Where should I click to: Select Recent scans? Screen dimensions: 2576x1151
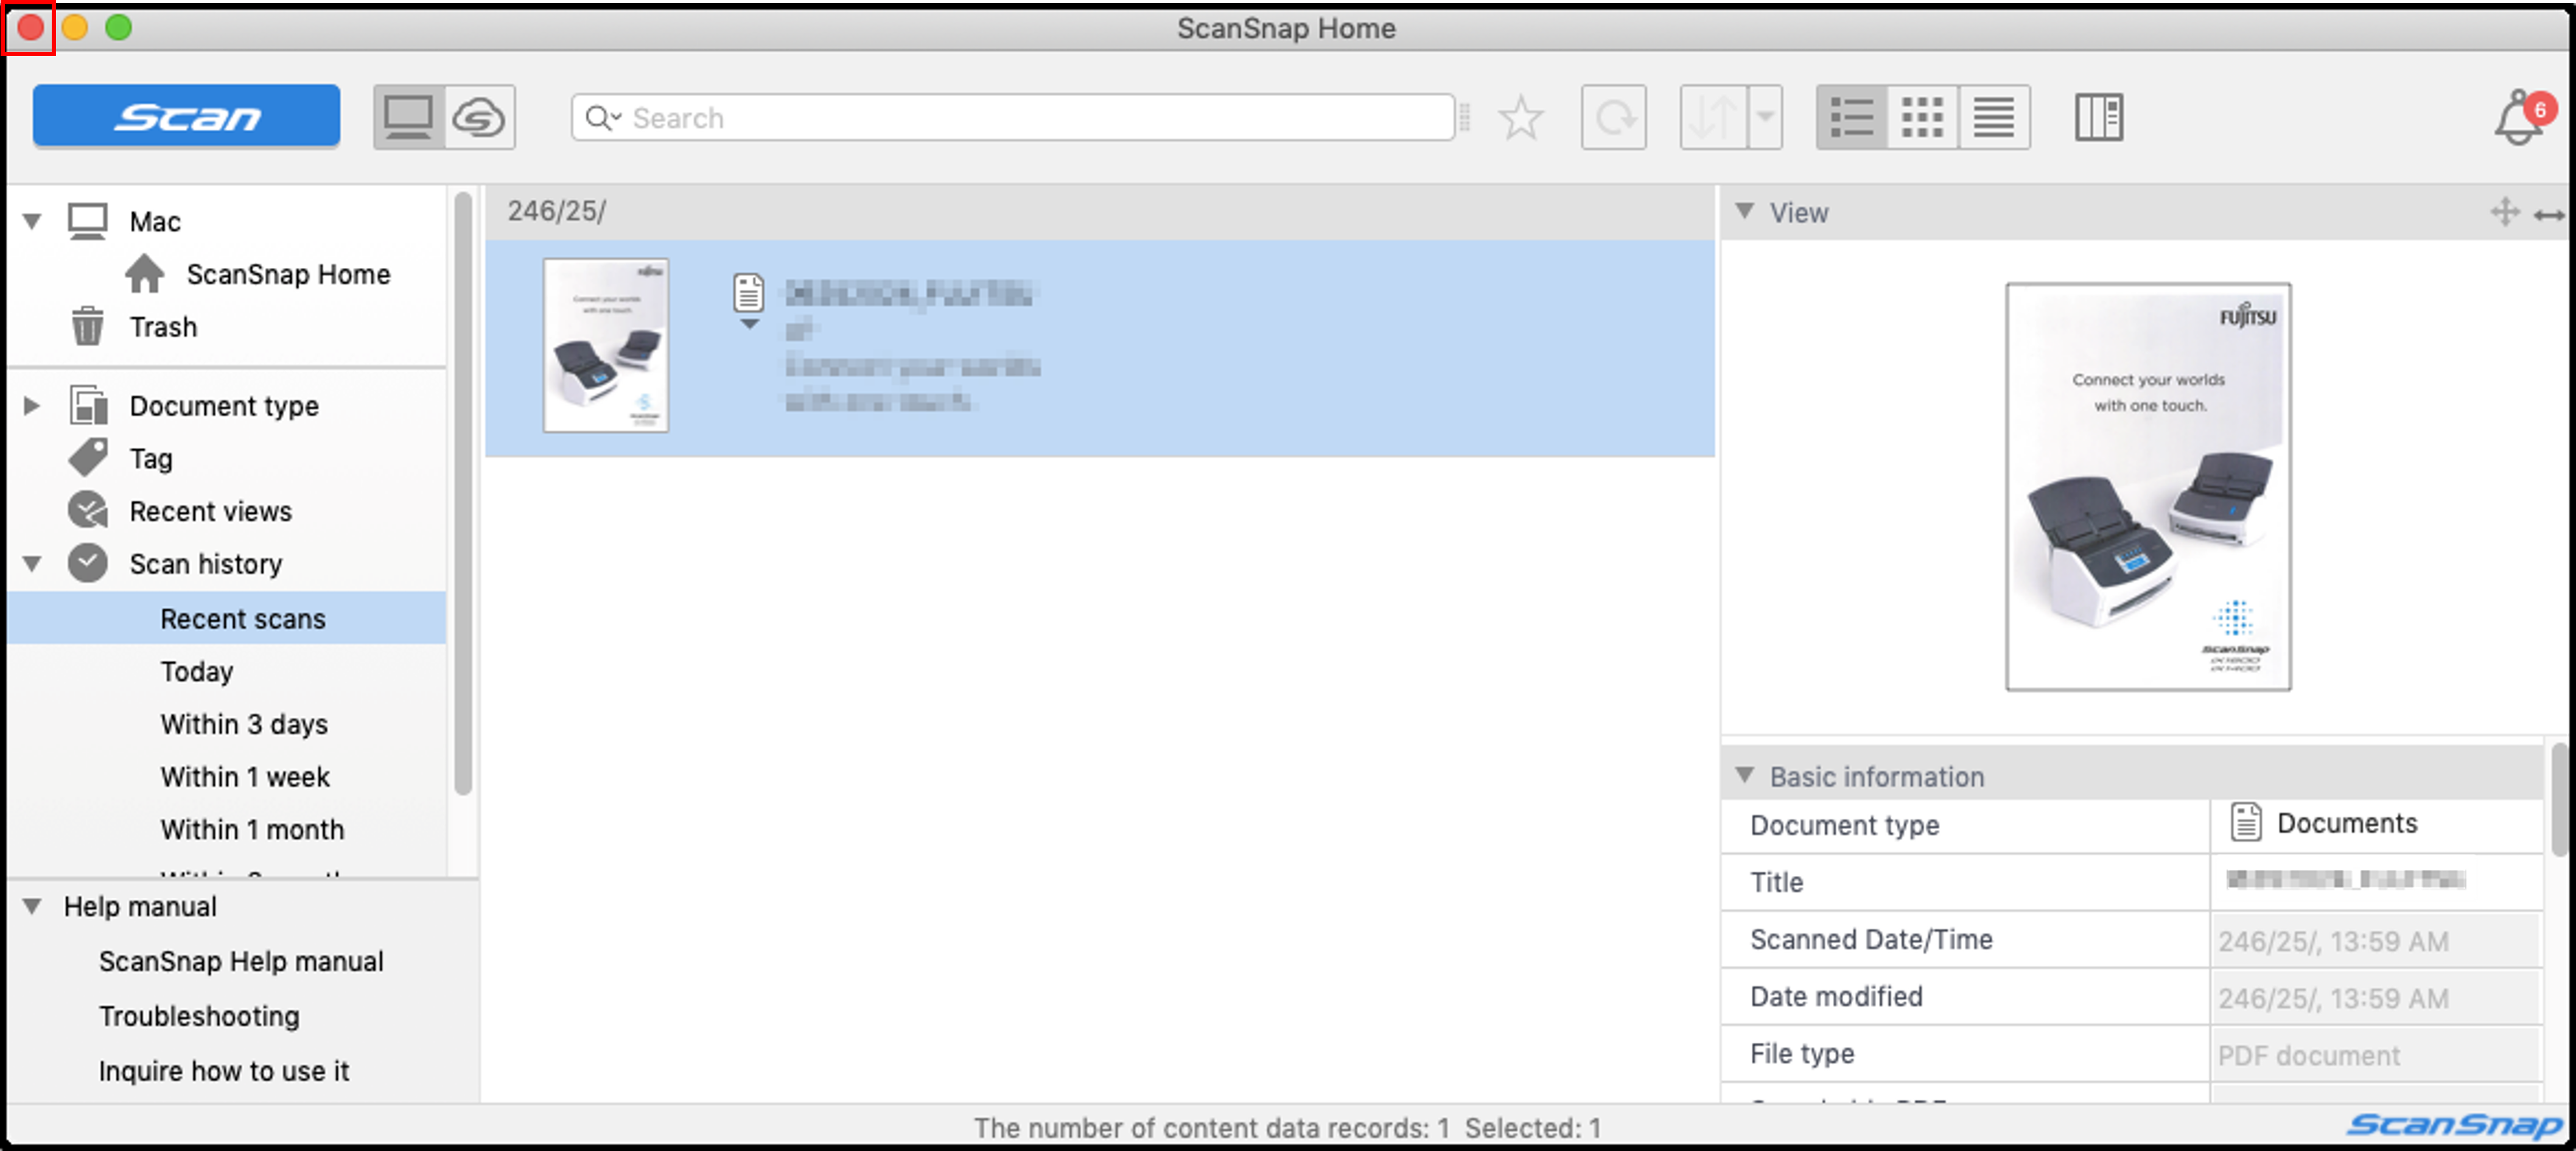coord(227,618)
